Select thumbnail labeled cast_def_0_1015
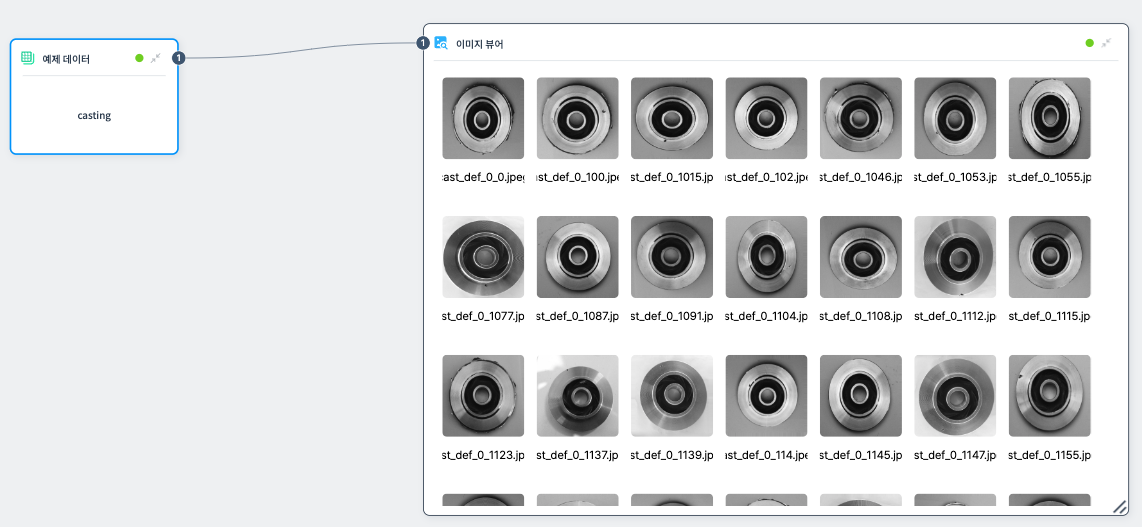Screen dimensions: 1142x527 pos(671,118)
